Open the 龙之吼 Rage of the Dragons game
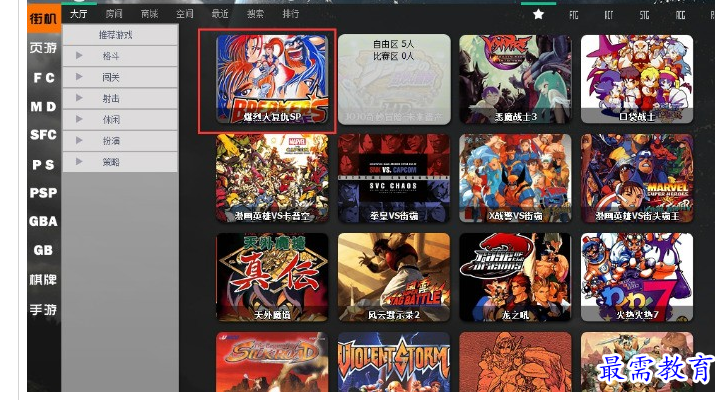The width and height of the screenshot is (721, 400). coord(515,277)
